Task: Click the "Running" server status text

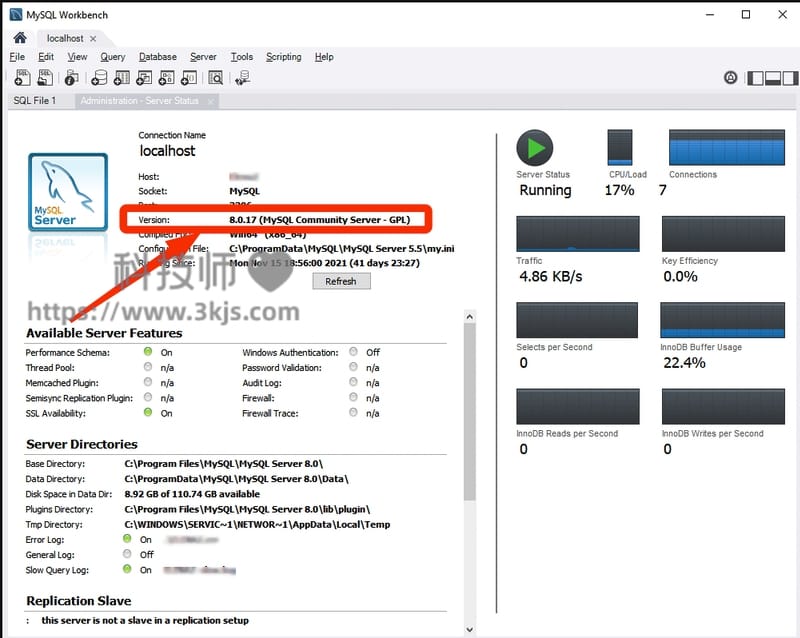Action: (545, 190)
